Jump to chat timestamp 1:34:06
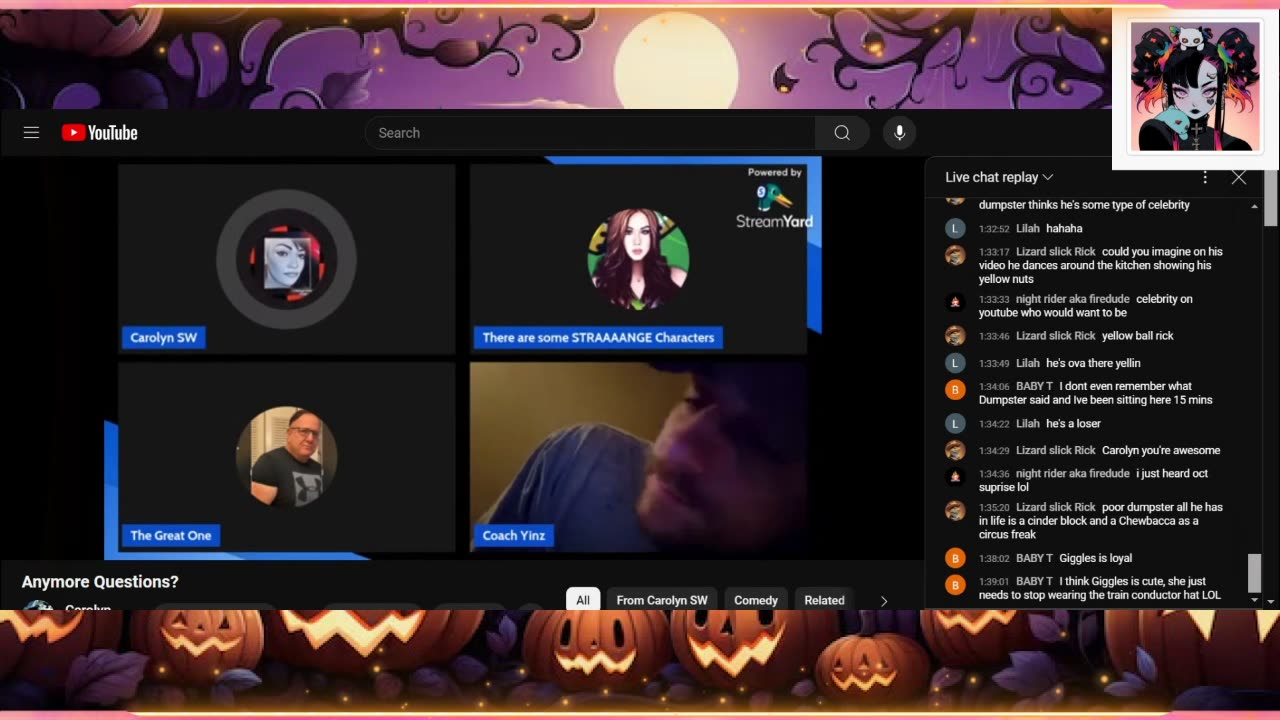 pyautogui.click(x=994, y=386)
